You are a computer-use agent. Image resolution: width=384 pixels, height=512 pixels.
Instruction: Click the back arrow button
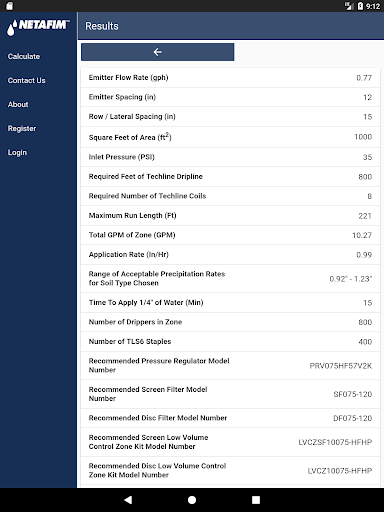coord(157,52)
